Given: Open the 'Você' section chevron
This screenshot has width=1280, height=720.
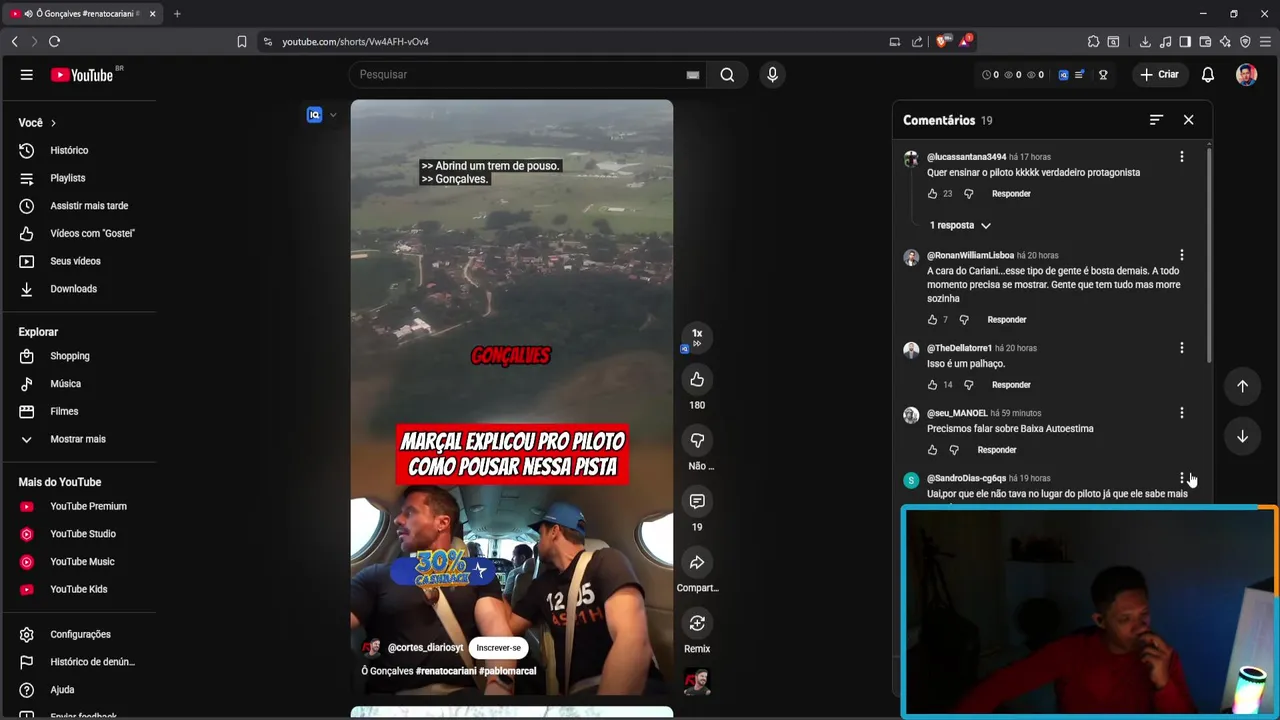Looking at the screenshot, I should pyautogui.click(x=53, y=123).
